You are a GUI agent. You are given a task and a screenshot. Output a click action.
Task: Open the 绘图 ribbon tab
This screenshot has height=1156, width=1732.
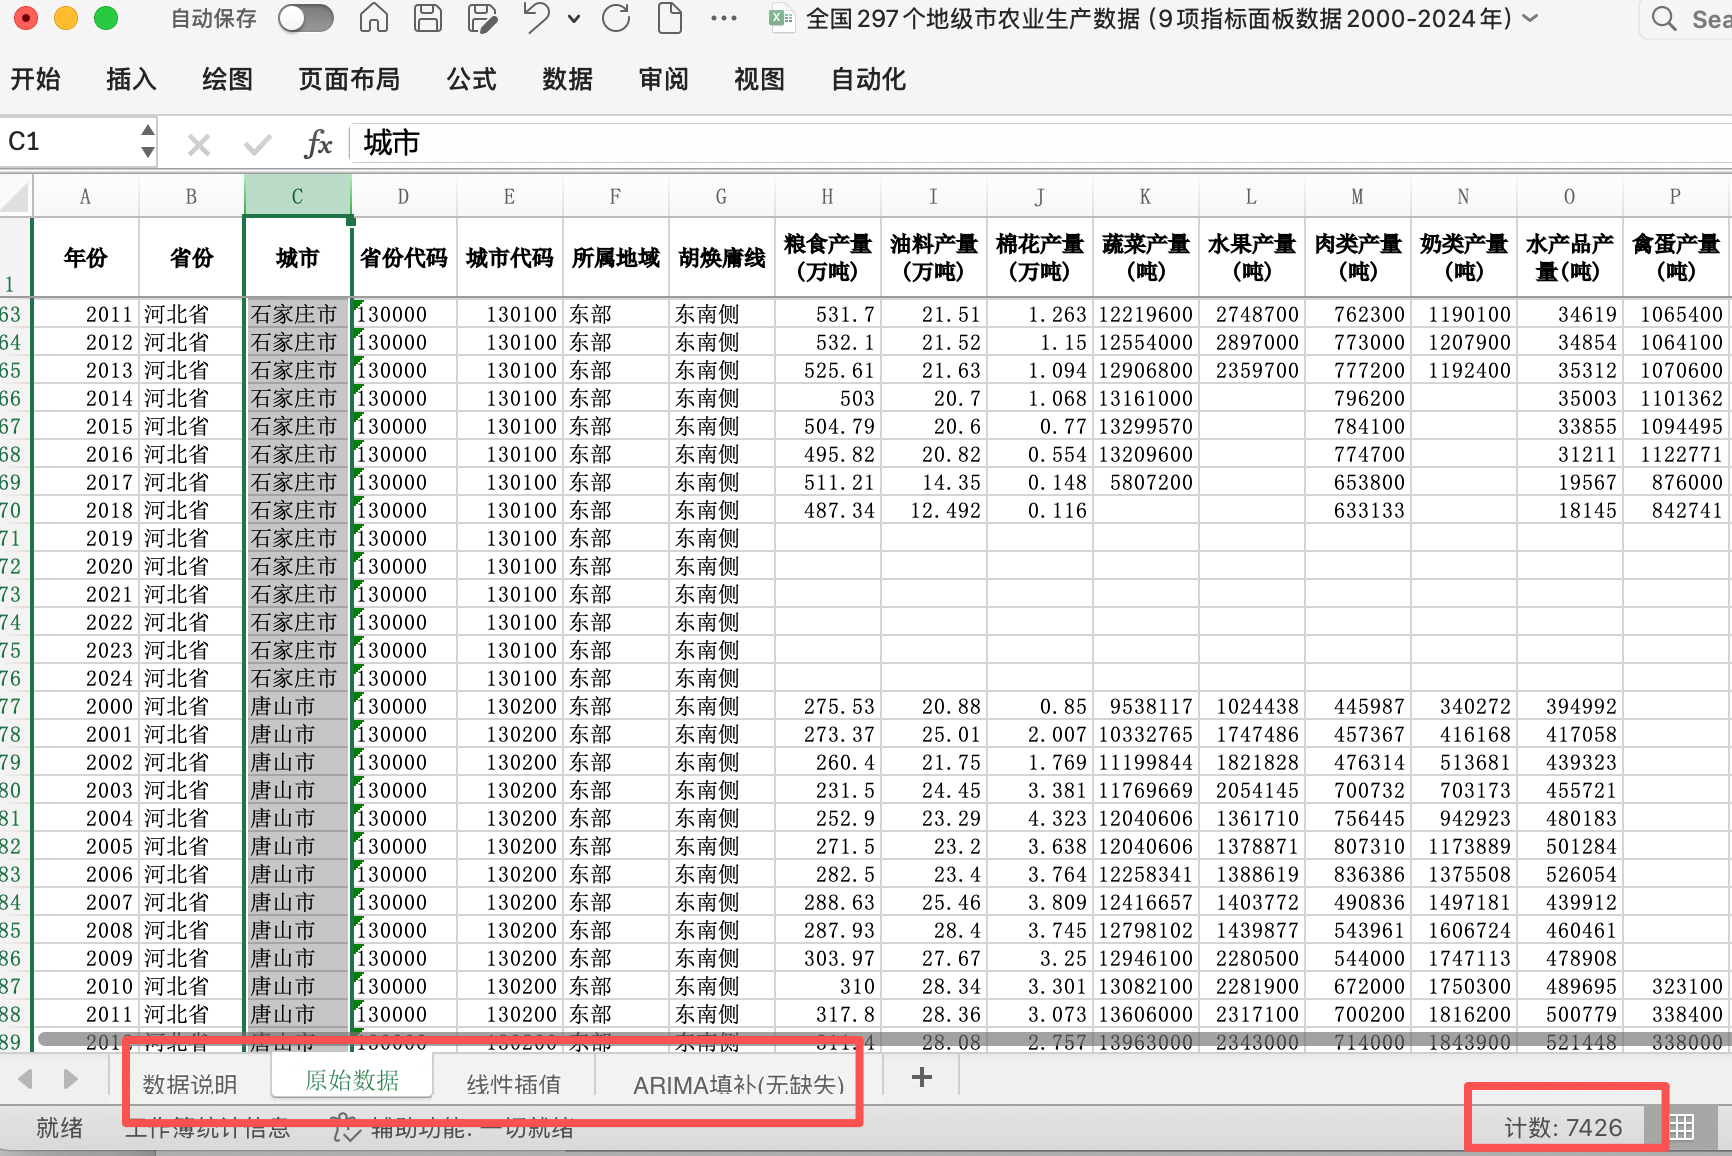coord(227,79)
